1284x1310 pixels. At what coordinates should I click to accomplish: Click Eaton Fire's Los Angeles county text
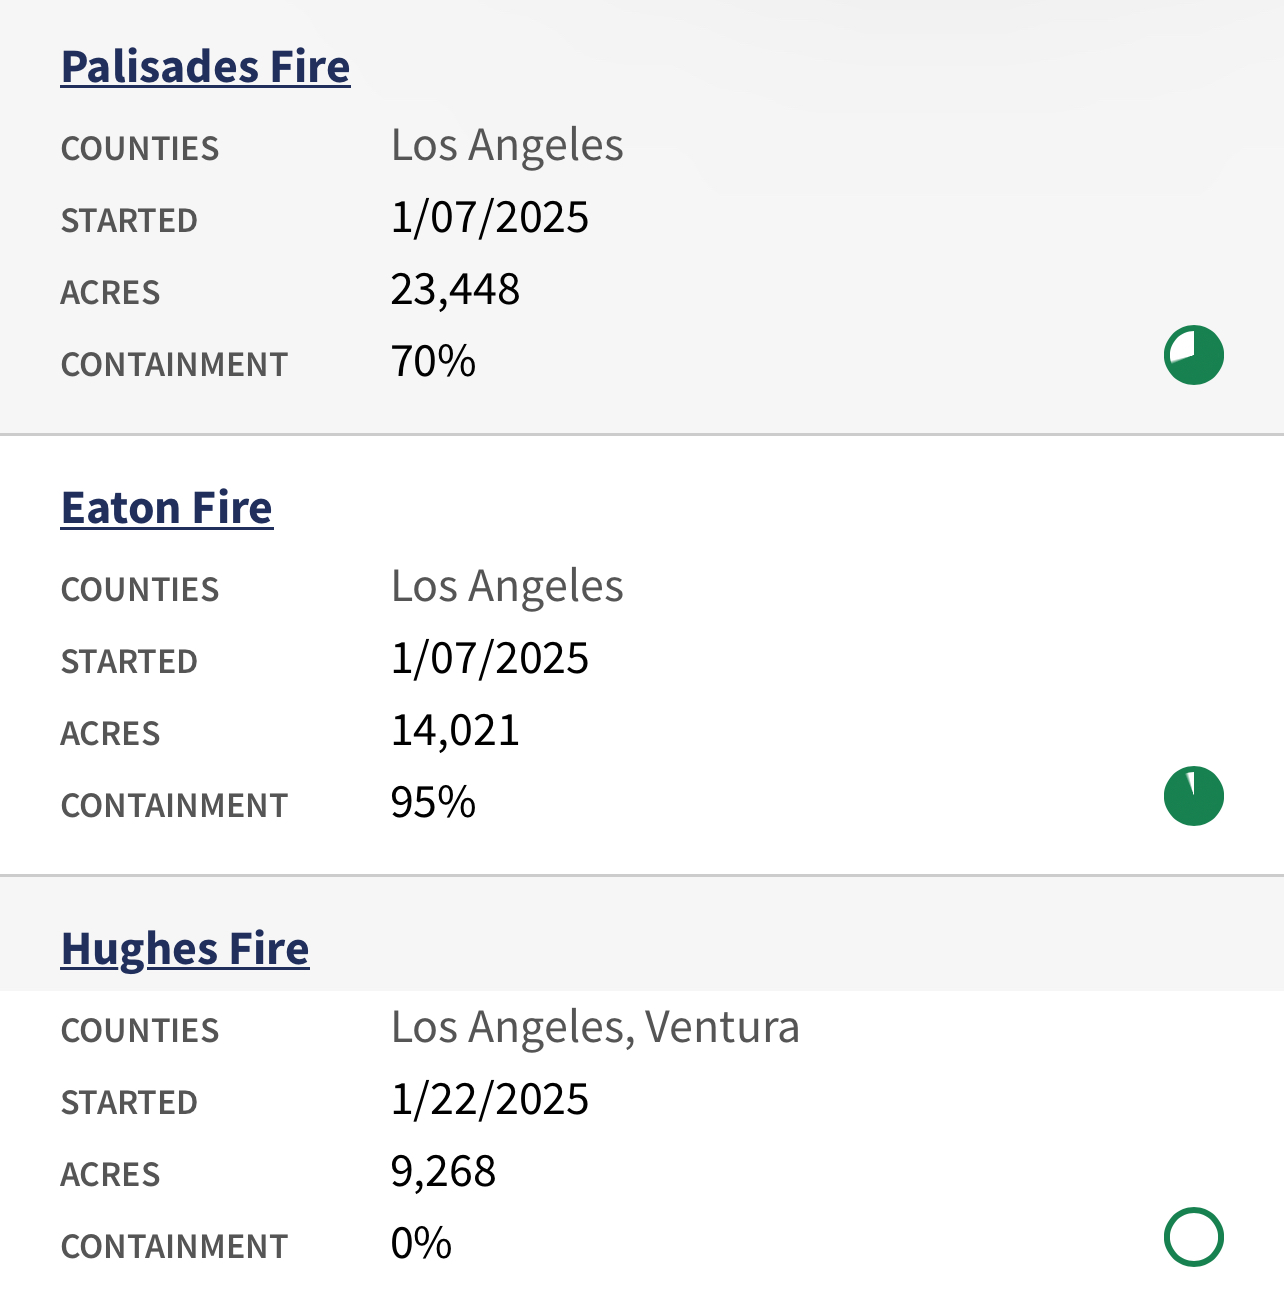click(507, 587)
